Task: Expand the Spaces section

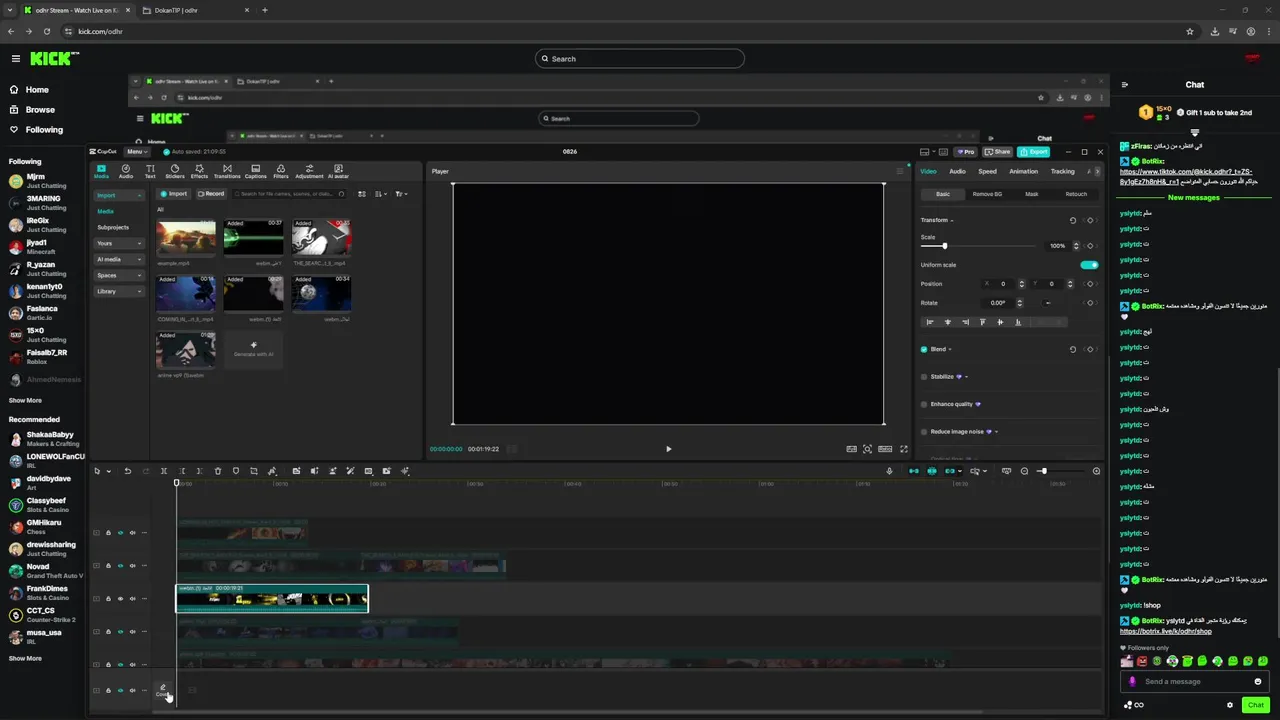Action: click(118, 275)
